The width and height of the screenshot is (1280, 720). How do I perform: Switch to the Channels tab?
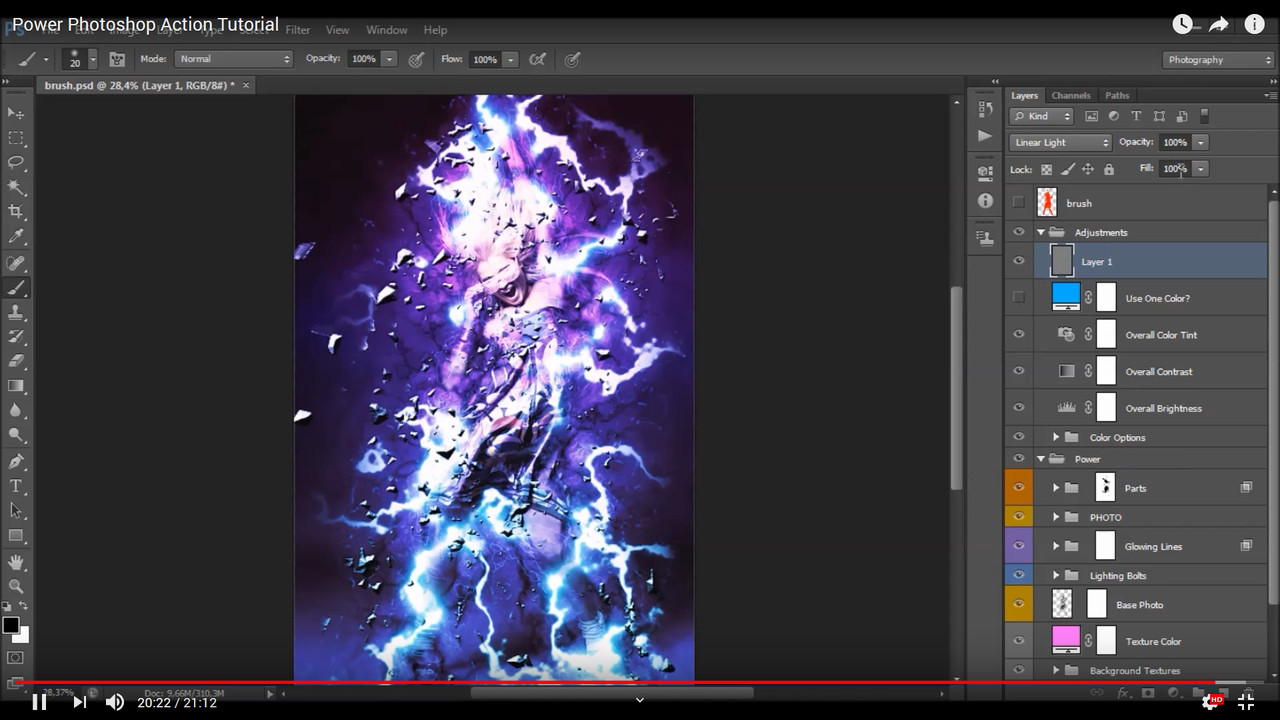pyautogui.click(x=1071, y=95)
